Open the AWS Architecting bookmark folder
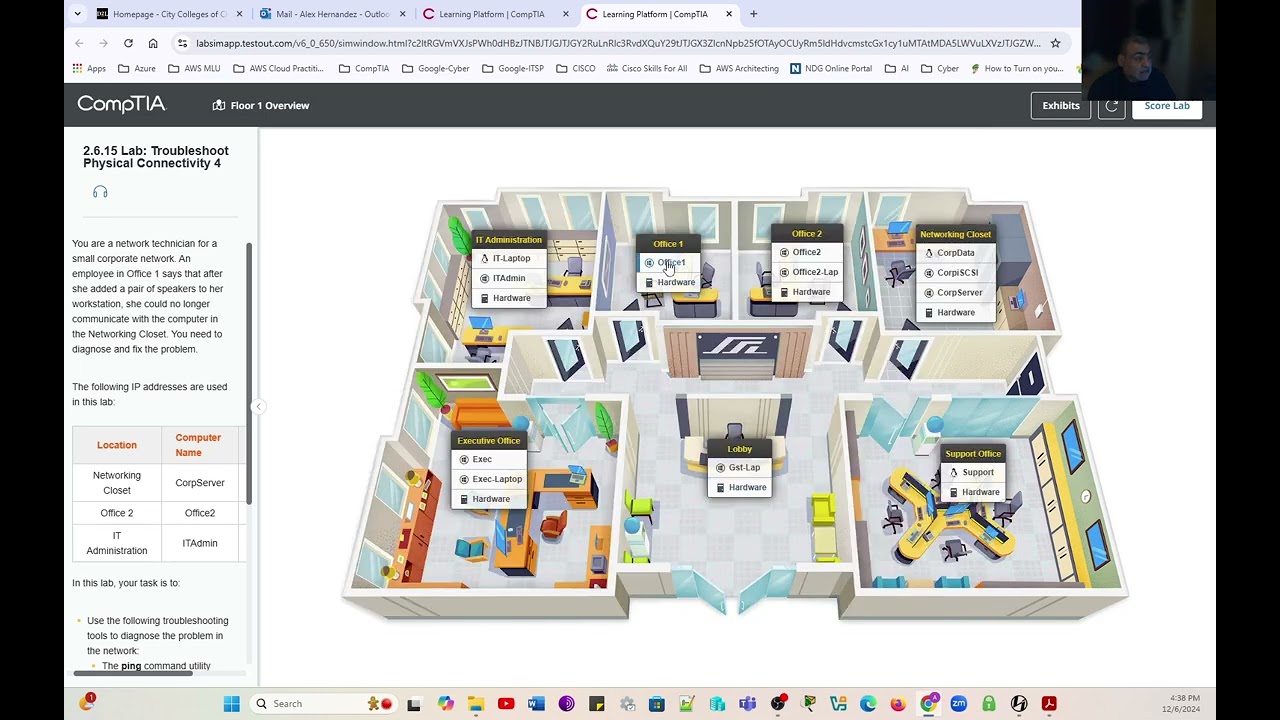1280x720 pixels. (739, 69)
